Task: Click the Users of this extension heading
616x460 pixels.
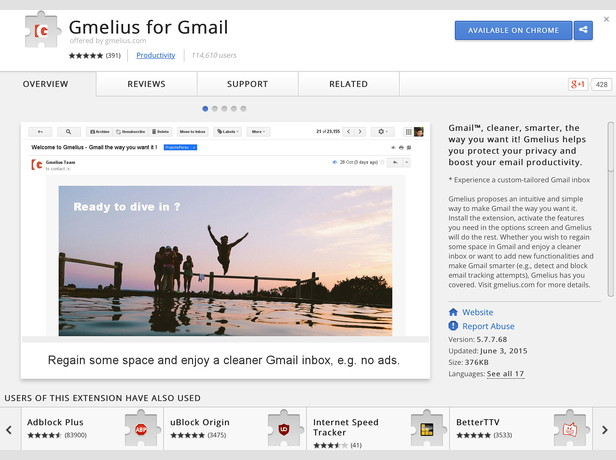Action: tap(103, 398)
